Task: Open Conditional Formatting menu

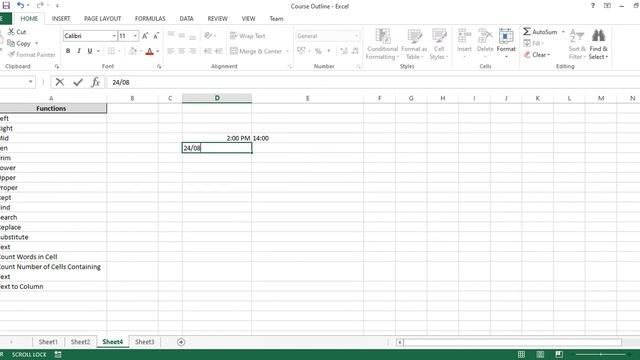Action: tap(382, 44)
